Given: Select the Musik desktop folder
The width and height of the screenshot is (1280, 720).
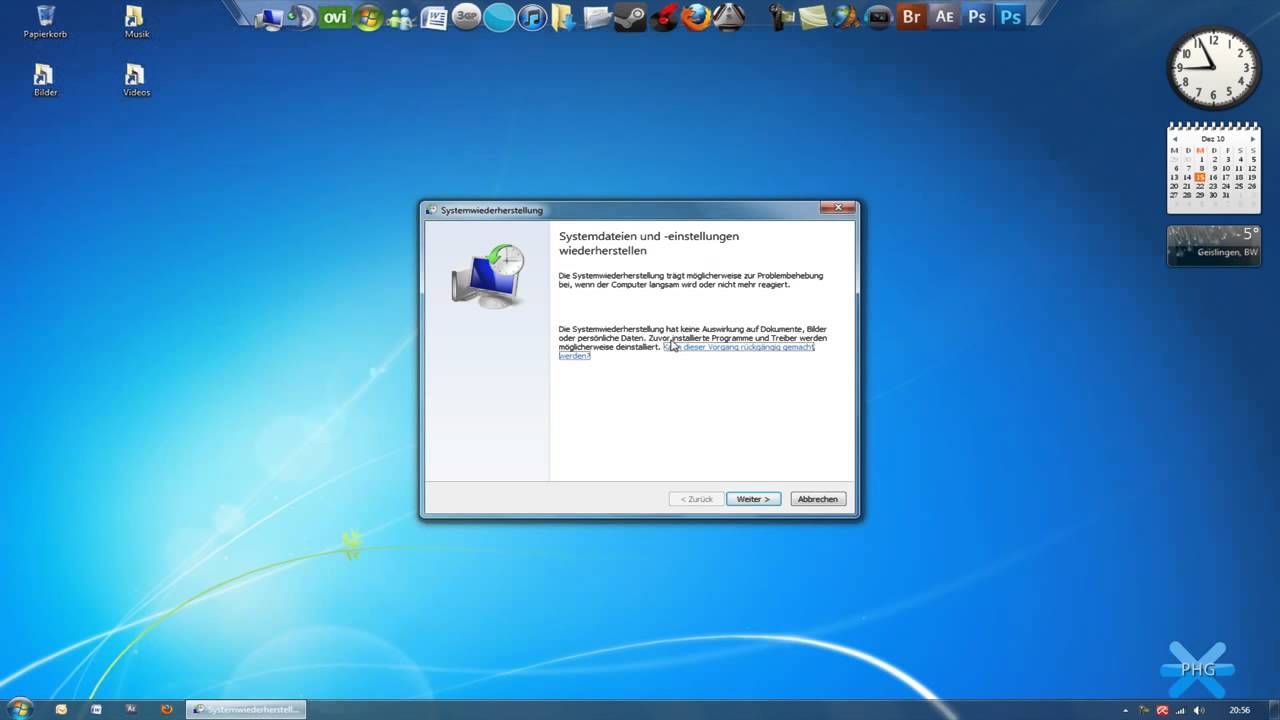Looking at the screenshot, I should pyautogui.click(x=136, y=22).
